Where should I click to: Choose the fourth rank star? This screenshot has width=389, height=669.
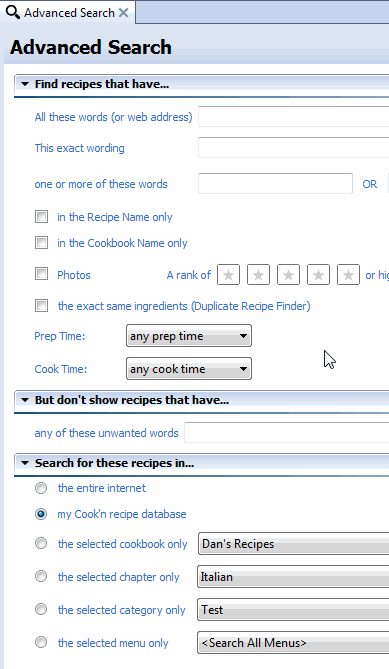click(318, 275)
